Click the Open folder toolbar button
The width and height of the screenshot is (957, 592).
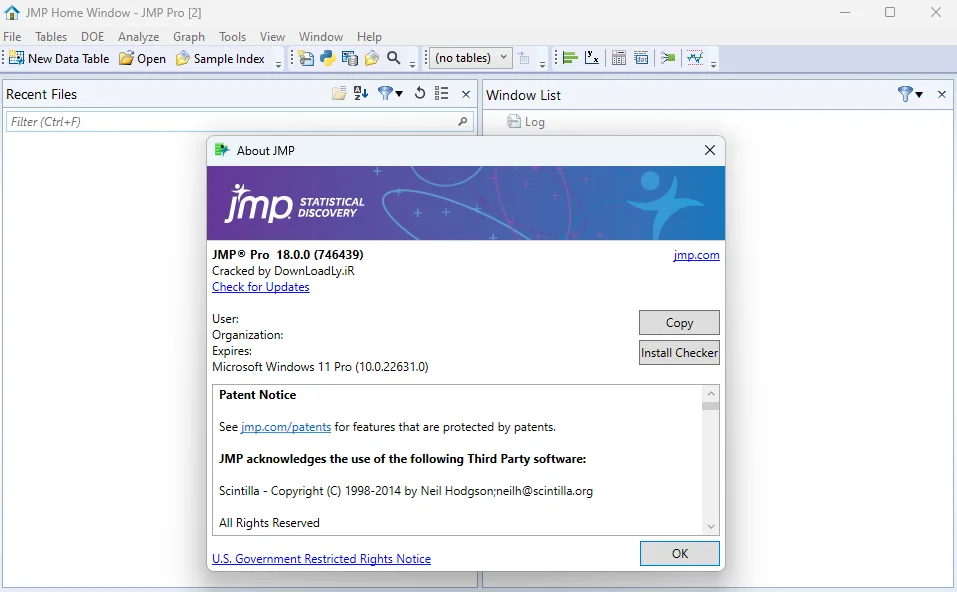(x=143, y=59)
